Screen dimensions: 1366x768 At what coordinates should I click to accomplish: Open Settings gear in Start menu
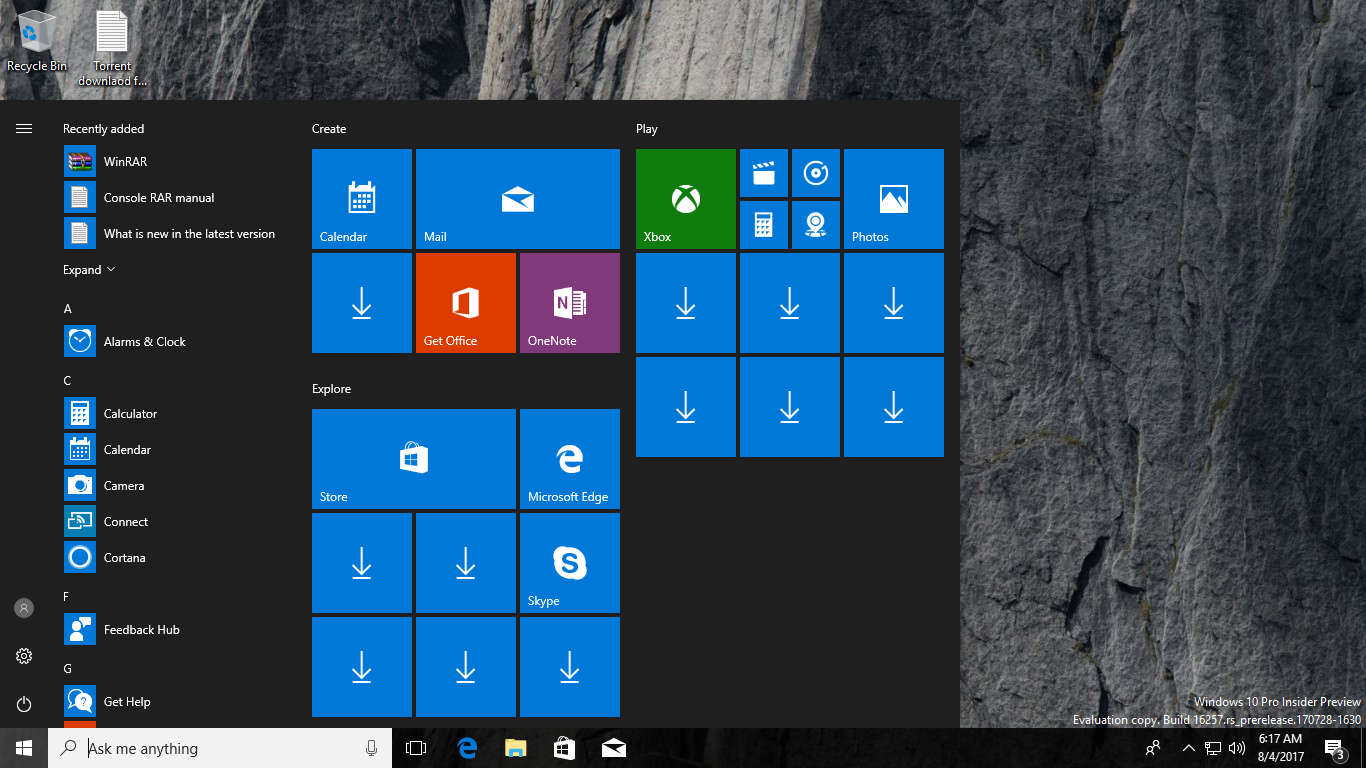pyautogui.click(x=24, y=656)
